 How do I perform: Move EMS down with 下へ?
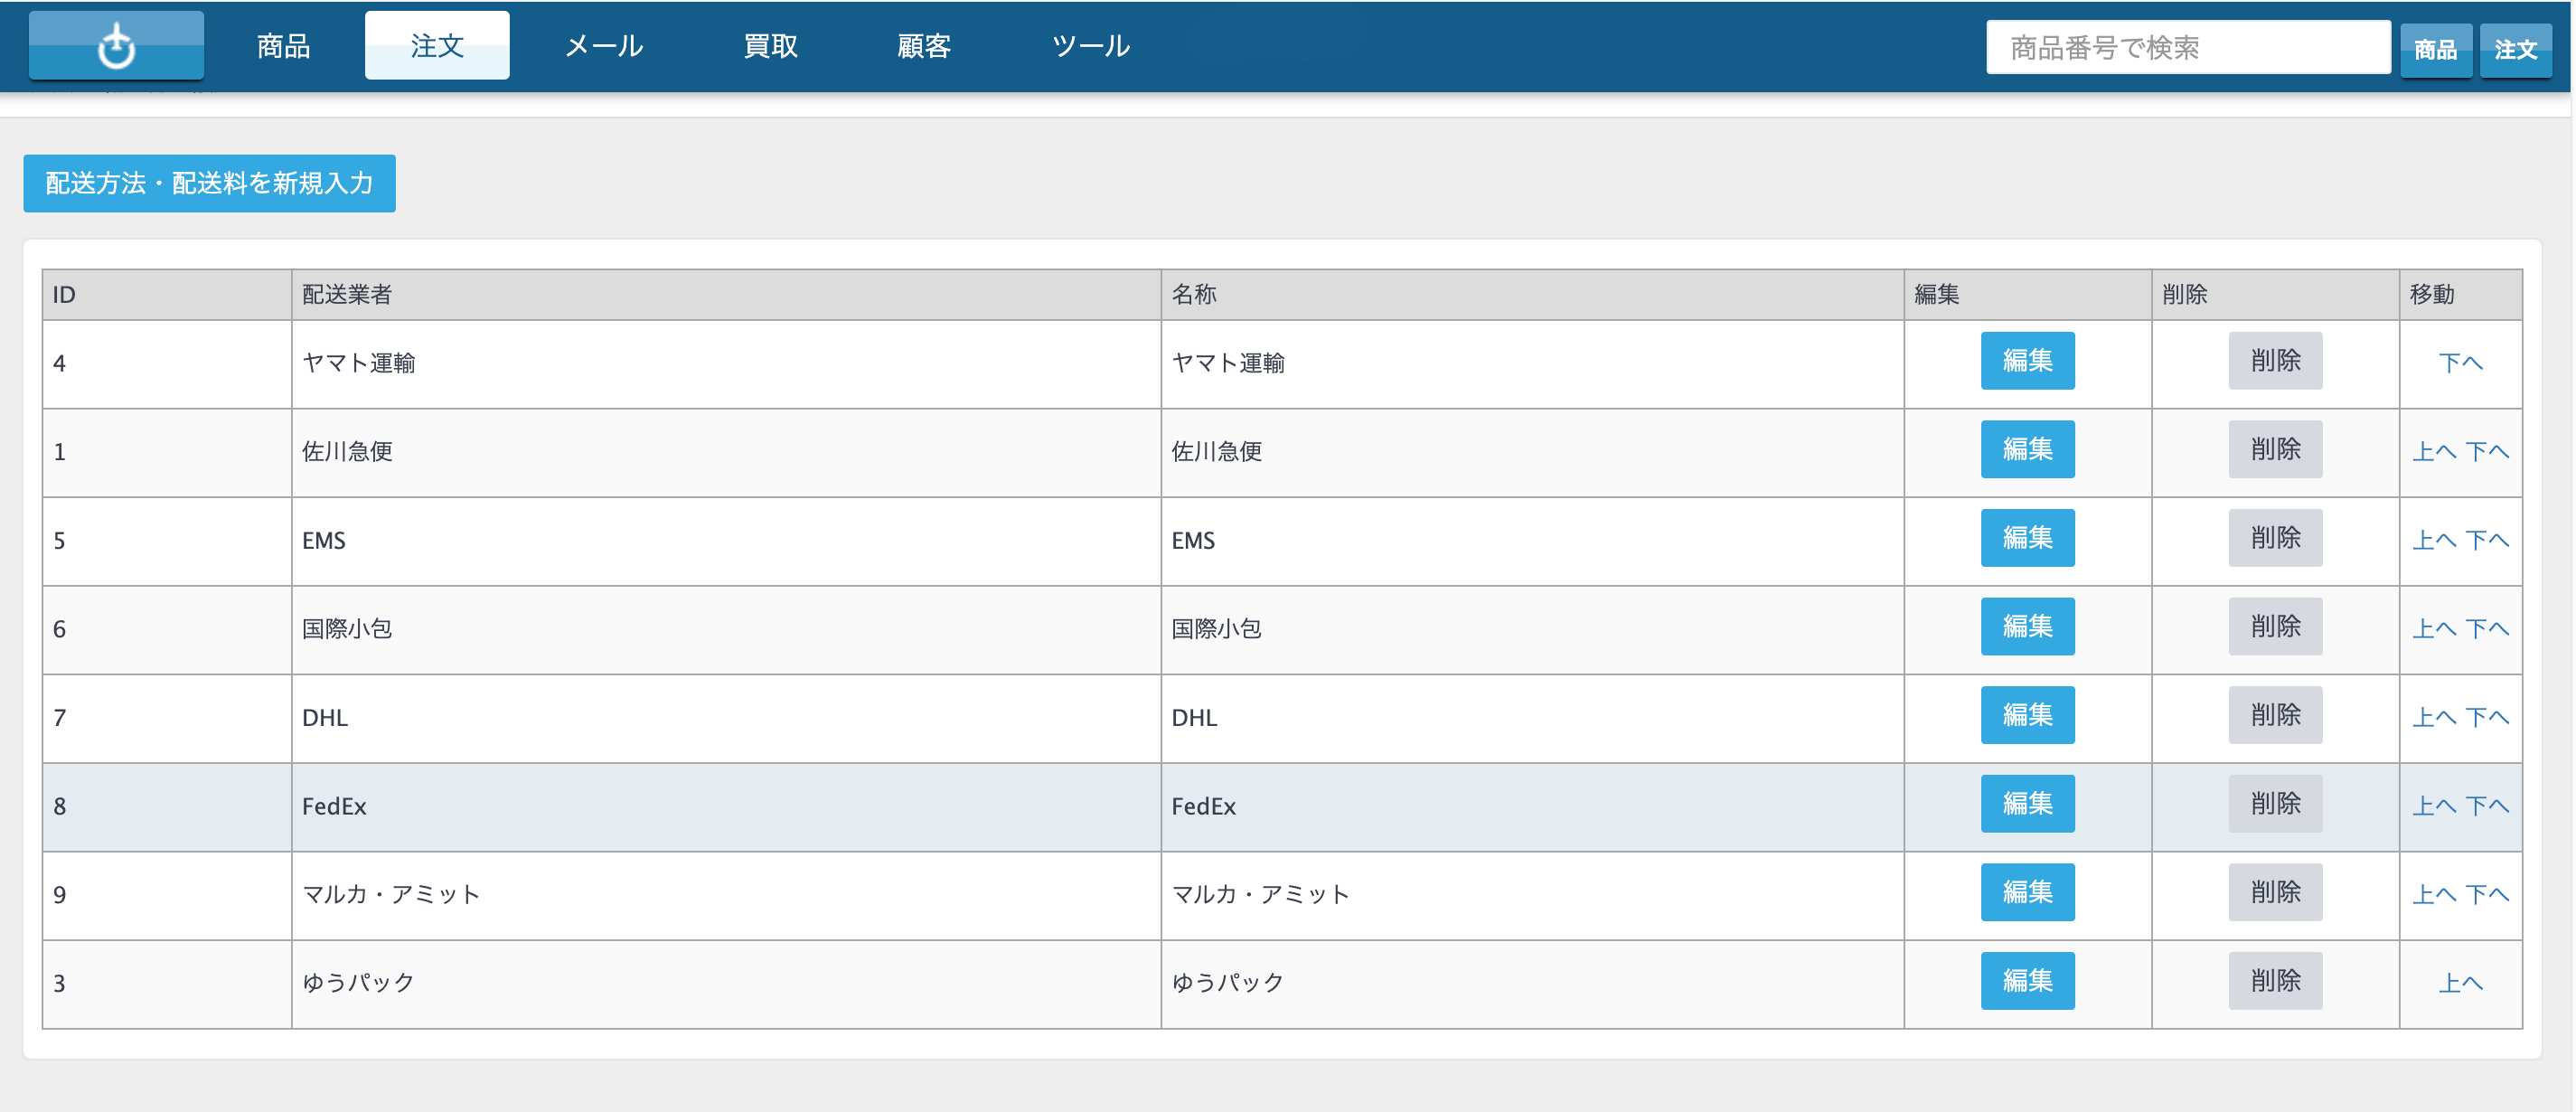click(2487, 541)
